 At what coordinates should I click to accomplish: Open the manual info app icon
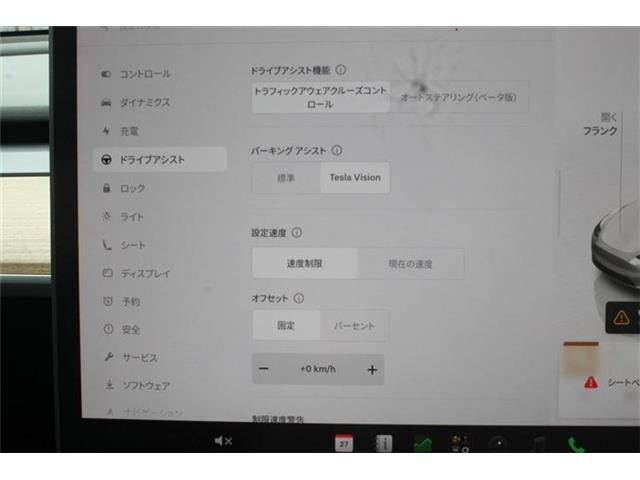coord(384,443)
